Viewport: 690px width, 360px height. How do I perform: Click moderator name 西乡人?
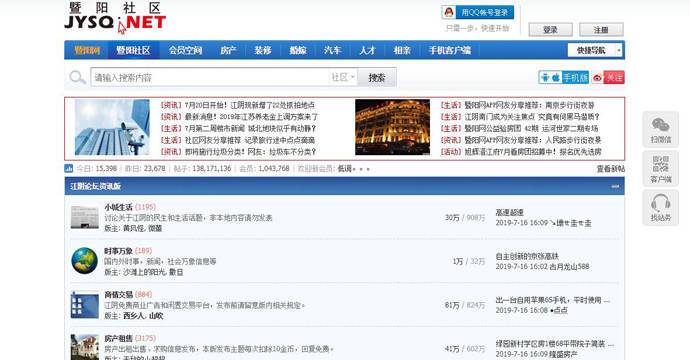133,316
